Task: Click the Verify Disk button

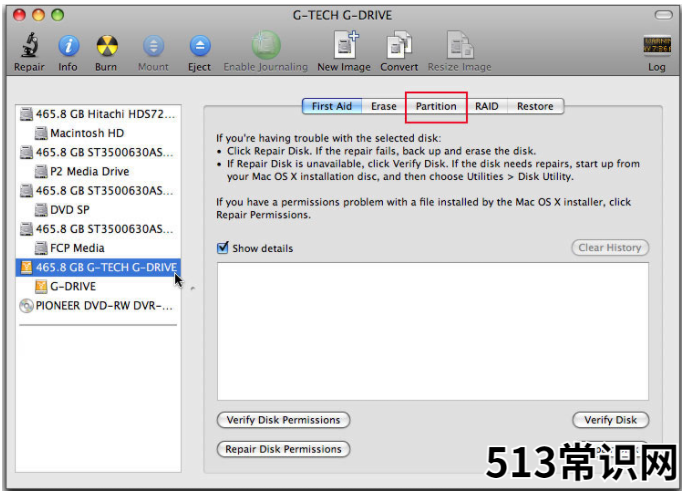Action: point(610,420)
